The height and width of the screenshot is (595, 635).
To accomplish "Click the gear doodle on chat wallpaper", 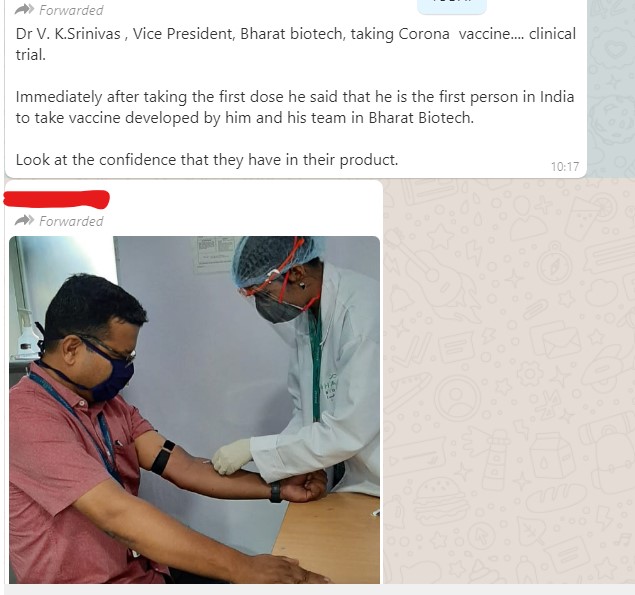I will click(529, 373).
